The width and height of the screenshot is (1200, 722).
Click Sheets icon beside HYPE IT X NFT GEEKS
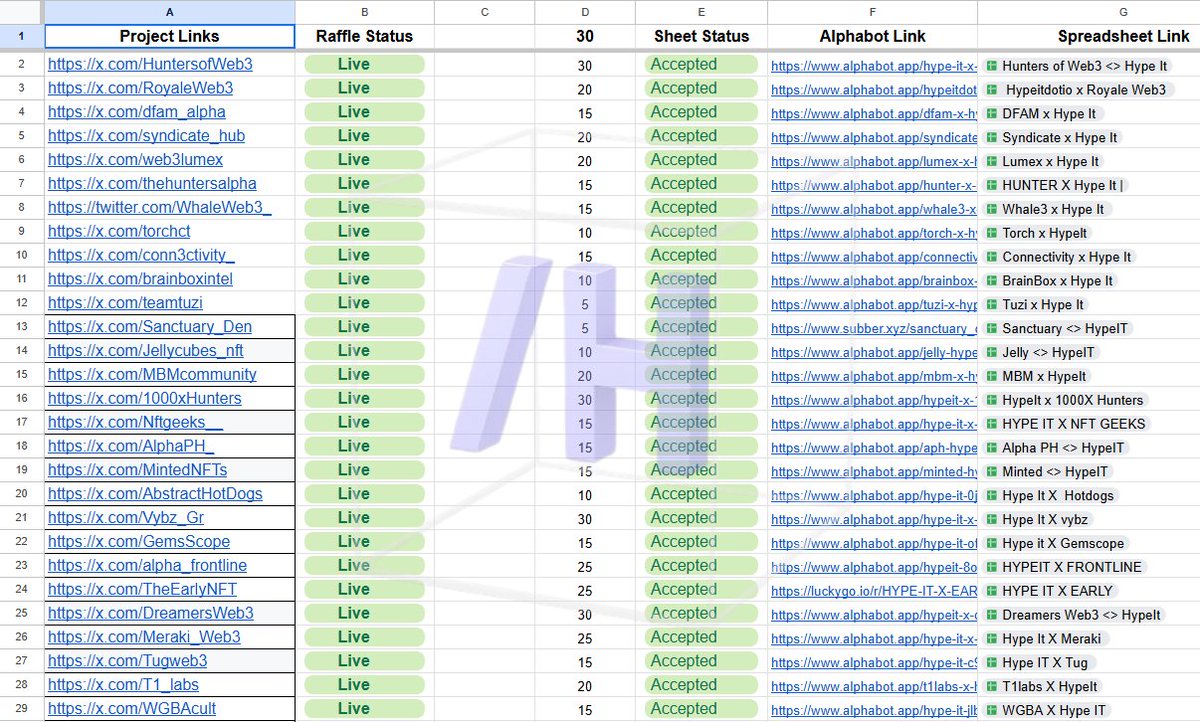[x=991, y=424]
